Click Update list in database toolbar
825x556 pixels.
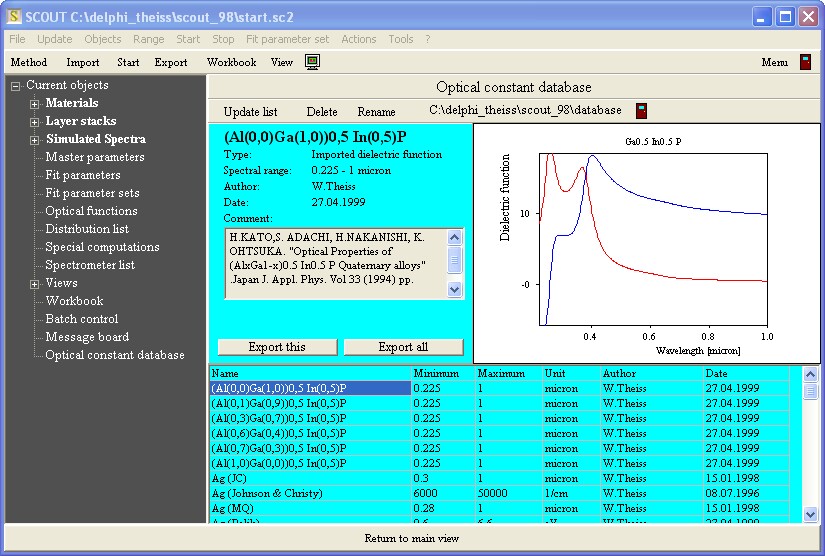250,112
